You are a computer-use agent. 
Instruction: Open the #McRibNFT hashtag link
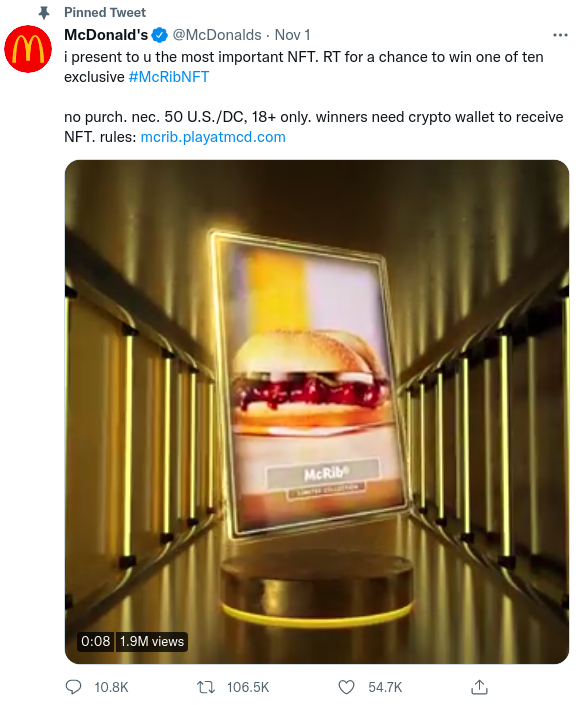[169, 77]
